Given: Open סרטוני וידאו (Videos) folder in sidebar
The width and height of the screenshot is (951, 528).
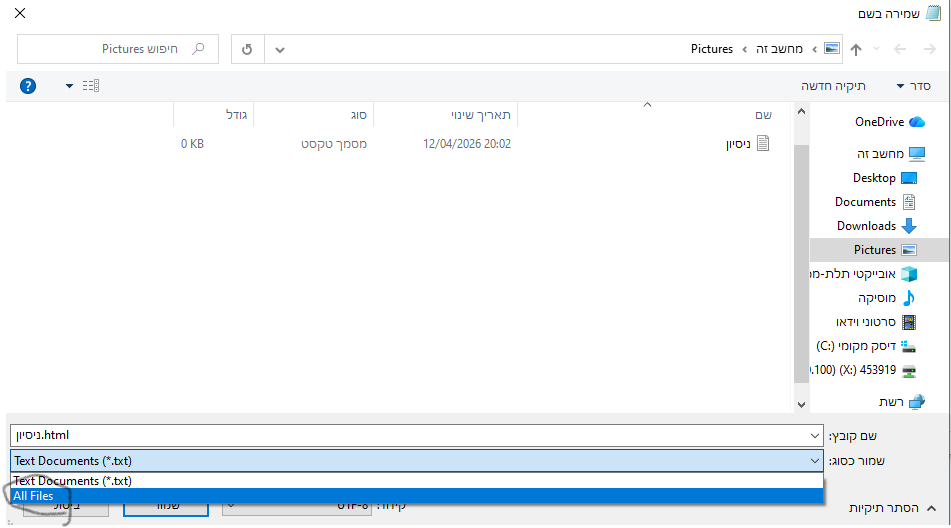Looking at the screenshot, I should 867,322.
